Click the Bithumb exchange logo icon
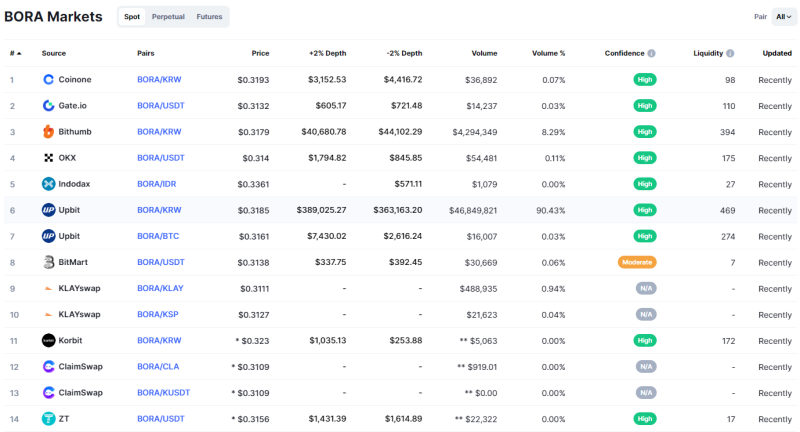Image resolution: width=800 pixels, height=432 pixels. pos(48,132)
